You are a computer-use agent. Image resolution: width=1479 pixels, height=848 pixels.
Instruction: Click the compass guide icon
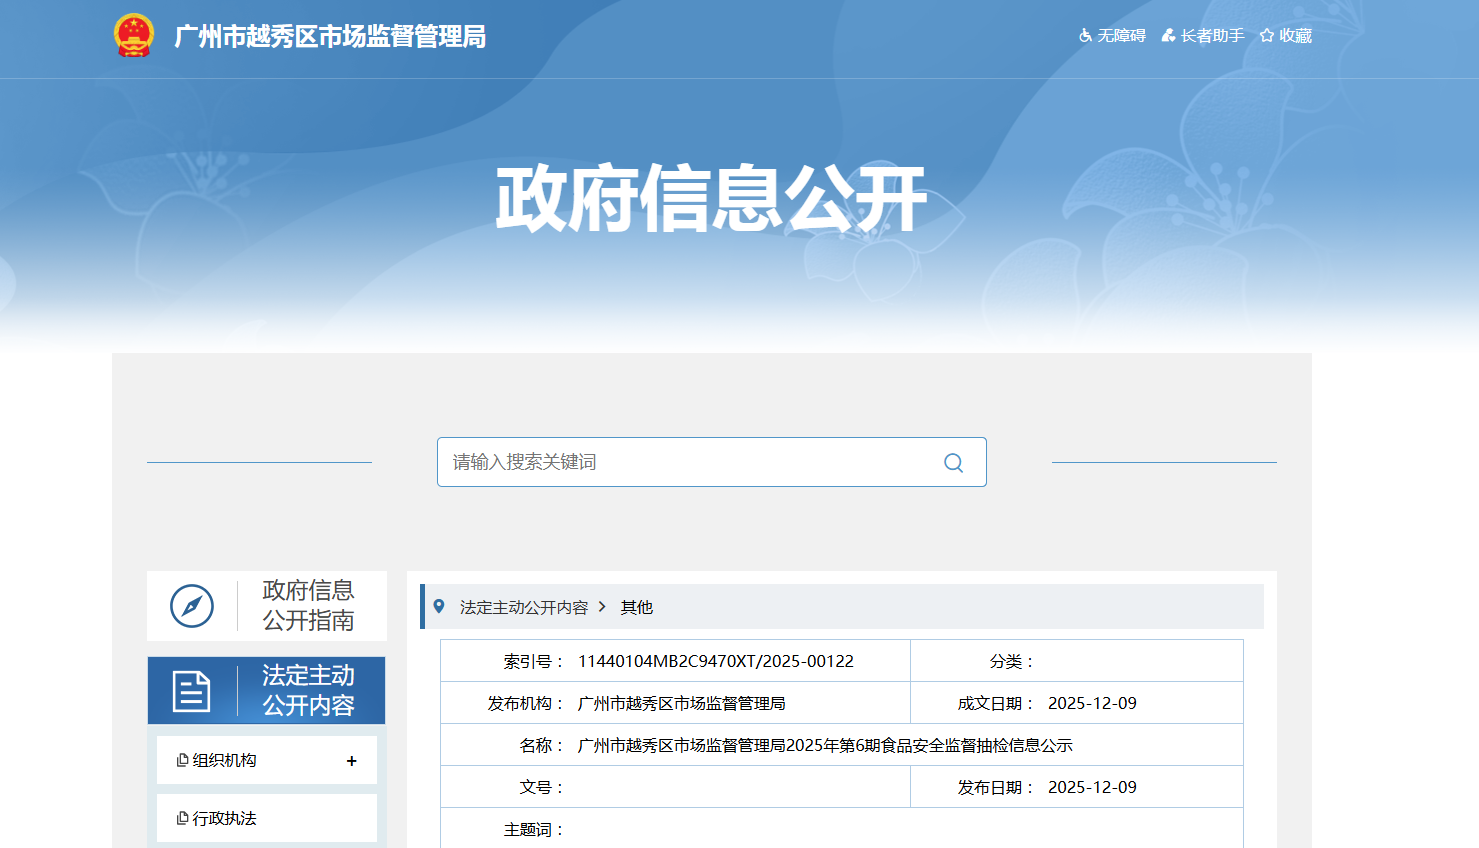(192, 606)
